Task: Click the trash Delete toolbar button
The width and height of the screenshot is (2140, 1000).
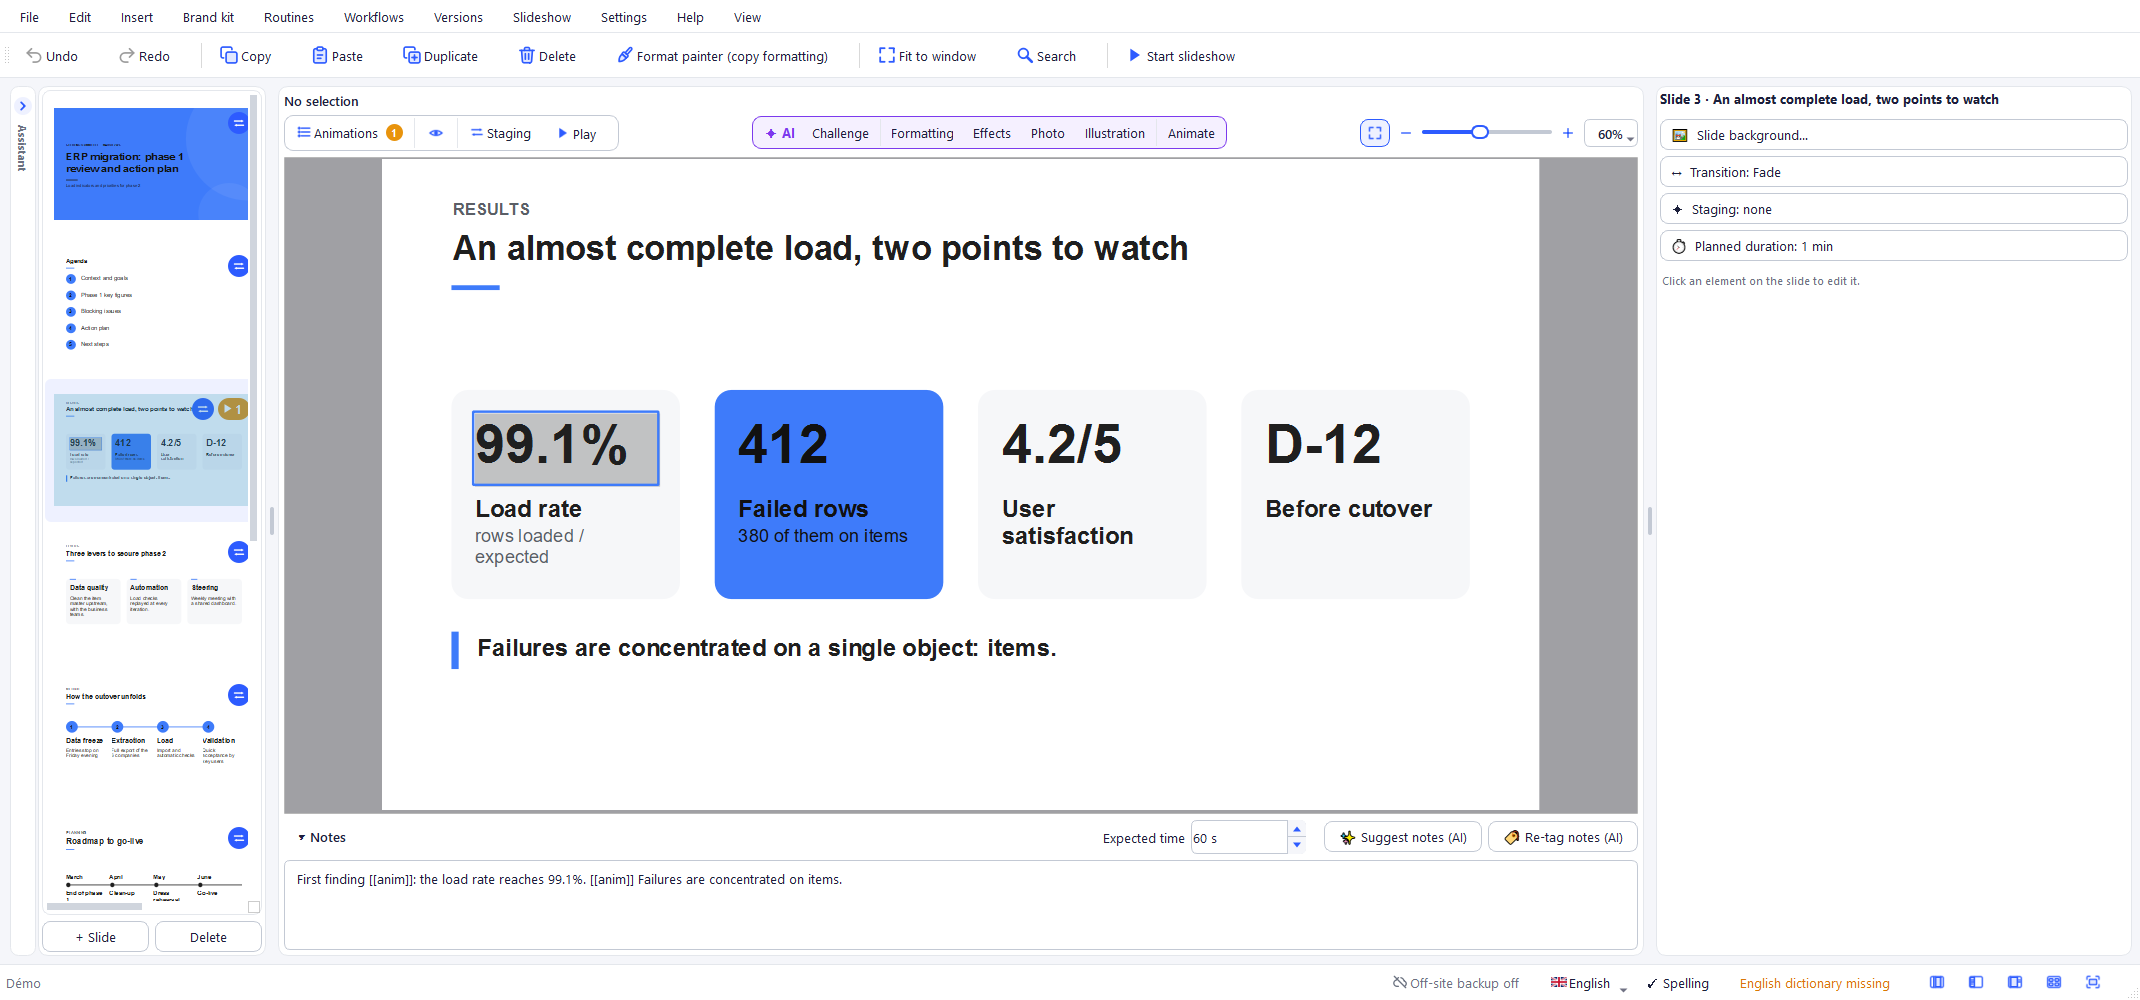Action: tap(547, 56)
